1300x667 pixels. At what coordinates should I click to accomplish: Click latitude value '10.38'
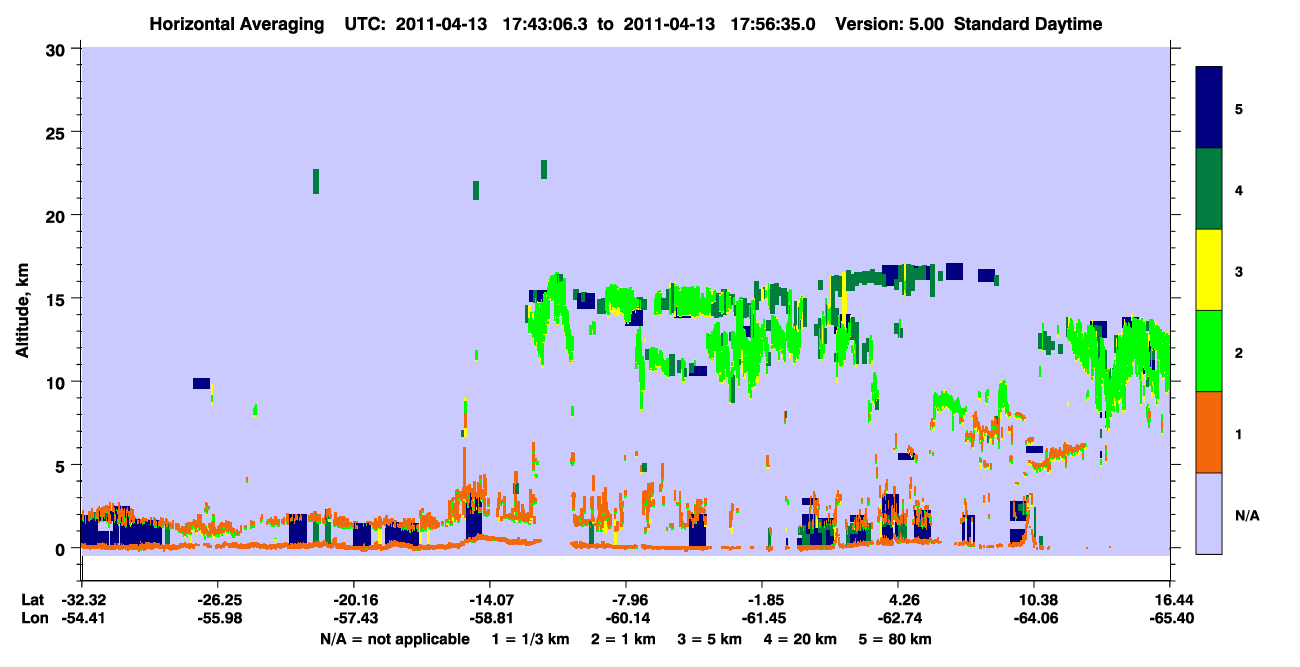[x=1035, y=600]
